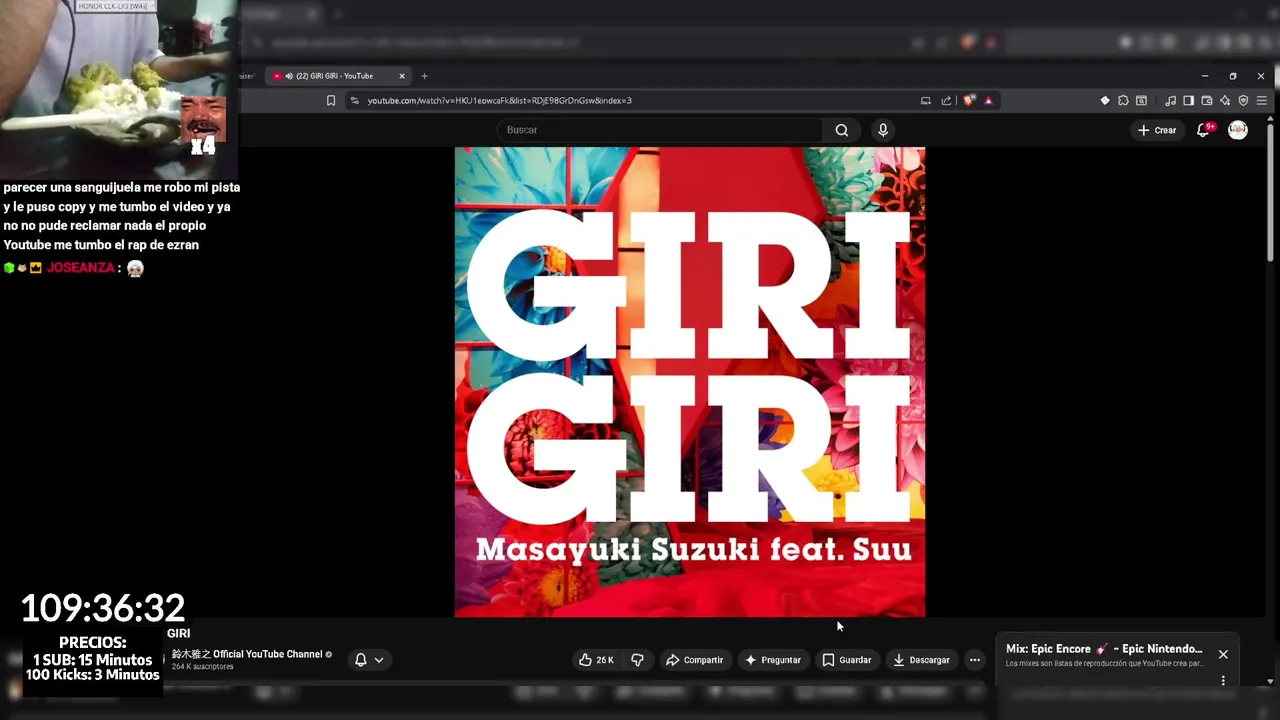
Task: Click Mix: Epic Encore playlist title
Action: tap(1104, 649)
